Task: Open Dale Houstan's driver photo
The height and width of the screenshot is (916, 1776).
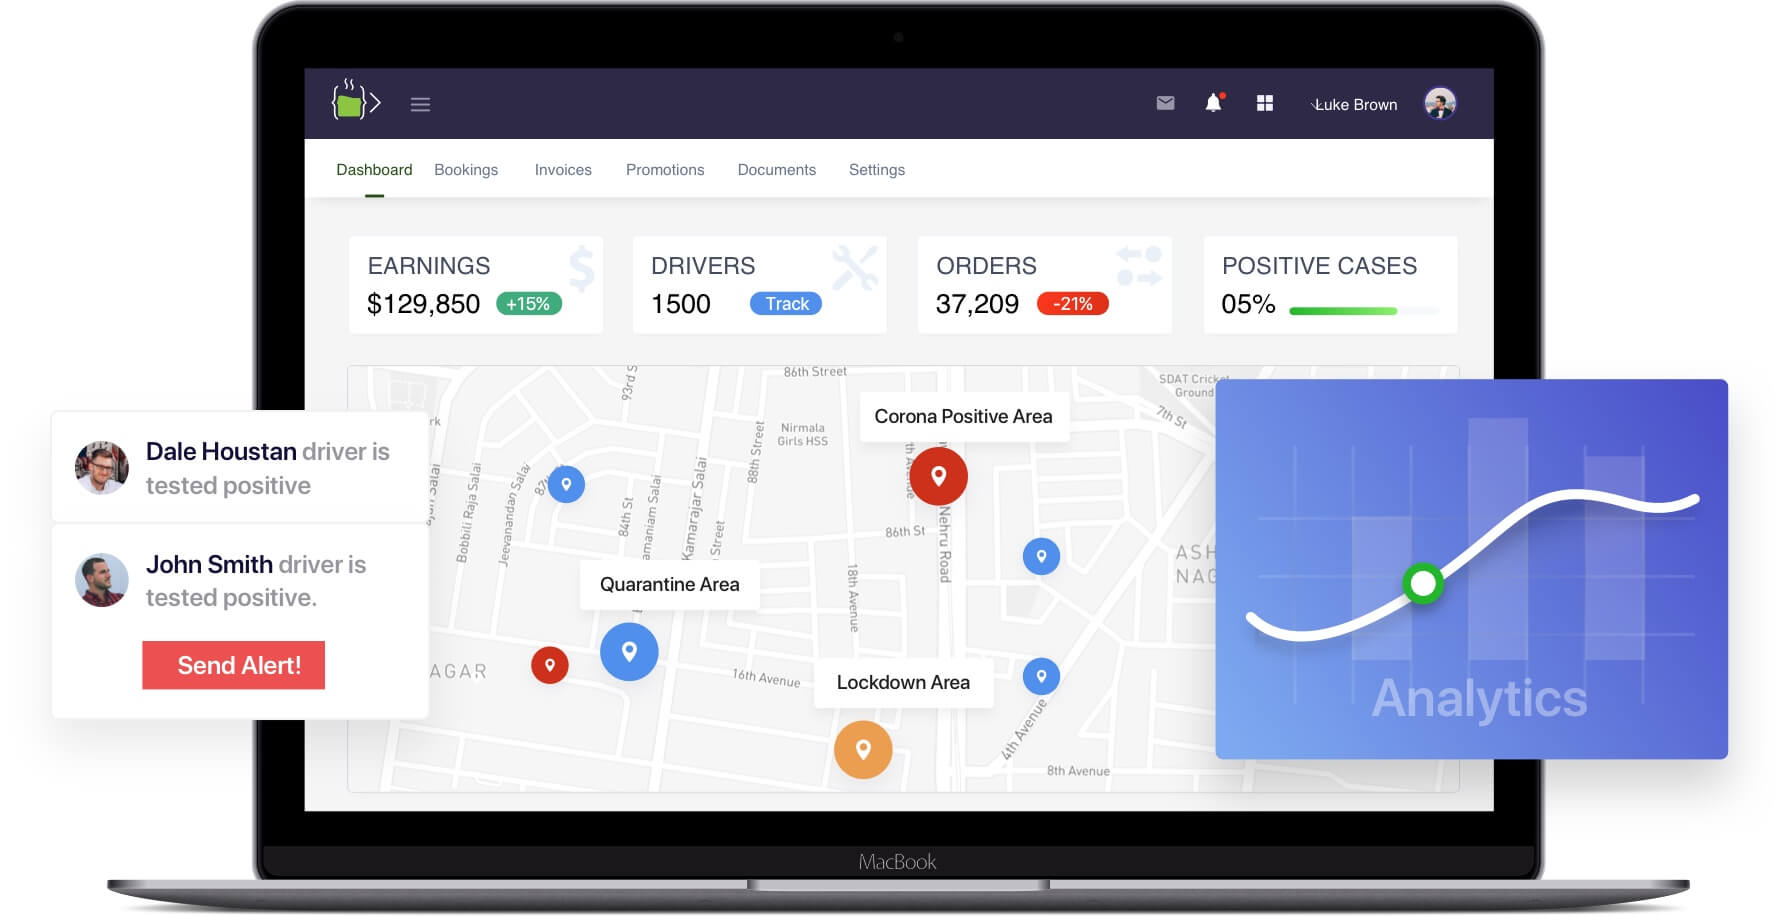Action: click(102, 468)
